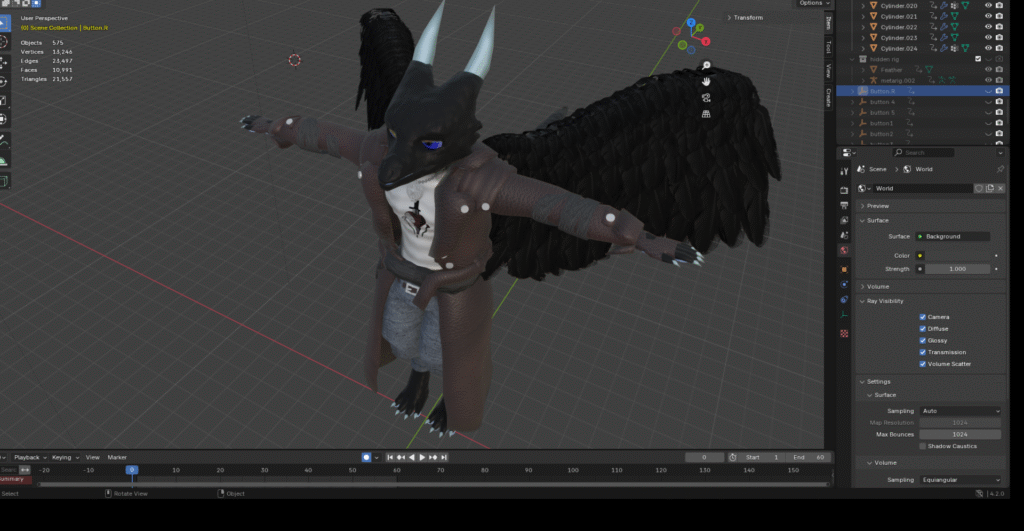Open the Playback menu in the timeline
The image size is (1024, 531).
[x=27, y=457]
